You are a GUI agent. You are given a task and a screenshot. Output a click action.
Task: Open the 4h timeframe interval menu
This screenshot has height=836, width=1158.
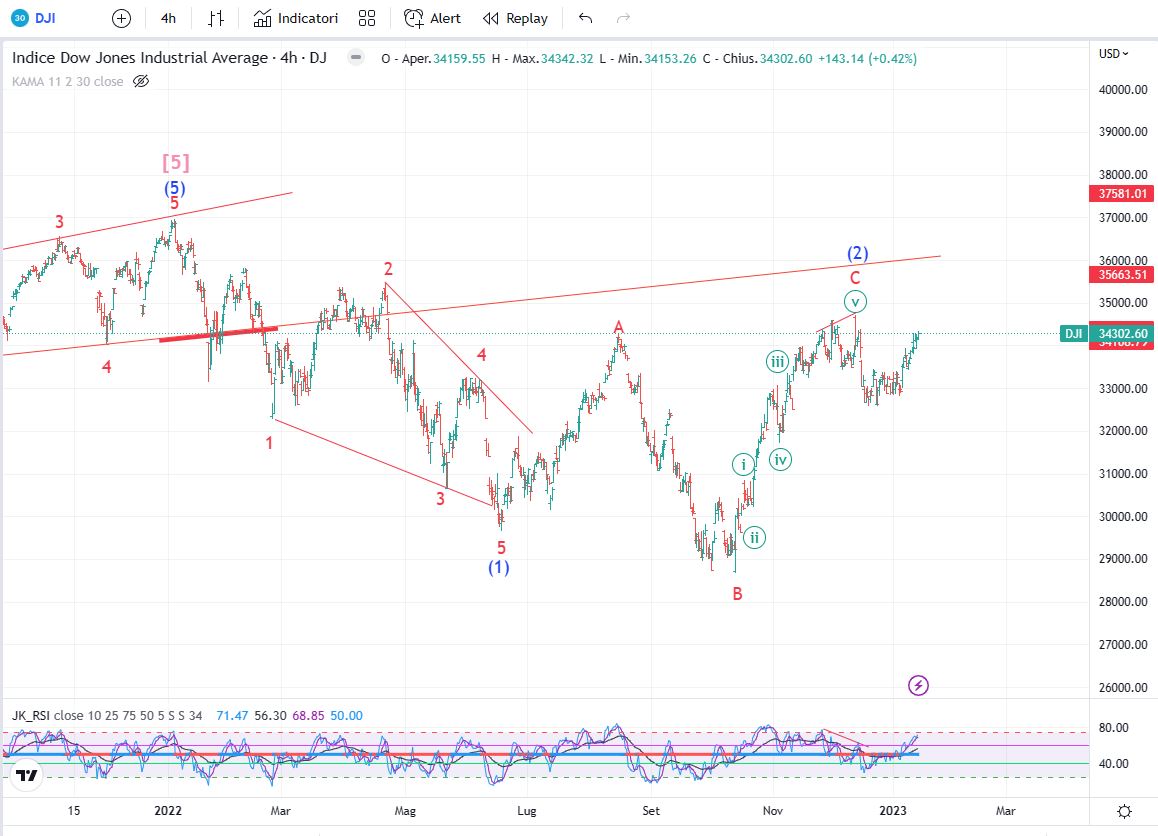coord(168,18)
